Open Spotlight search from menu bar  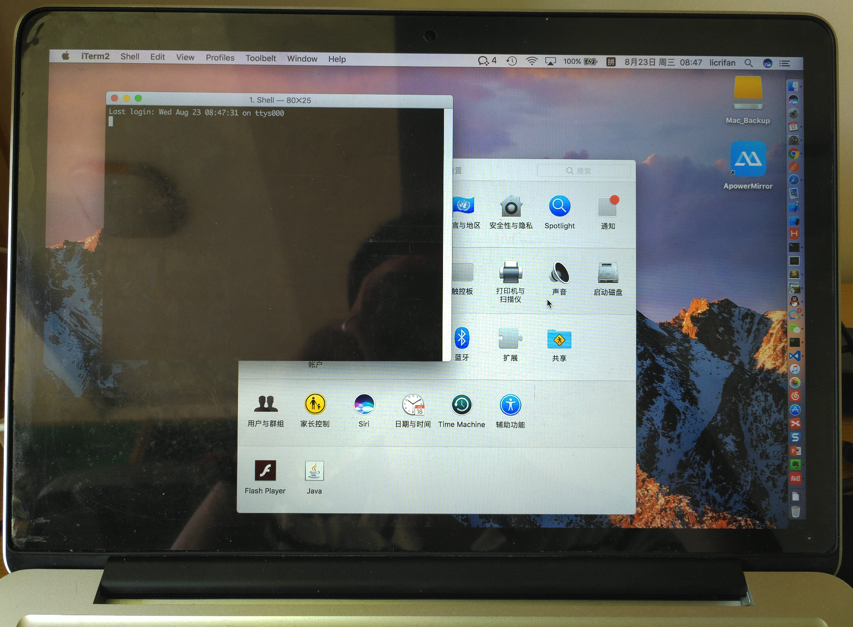coord(749,63)
